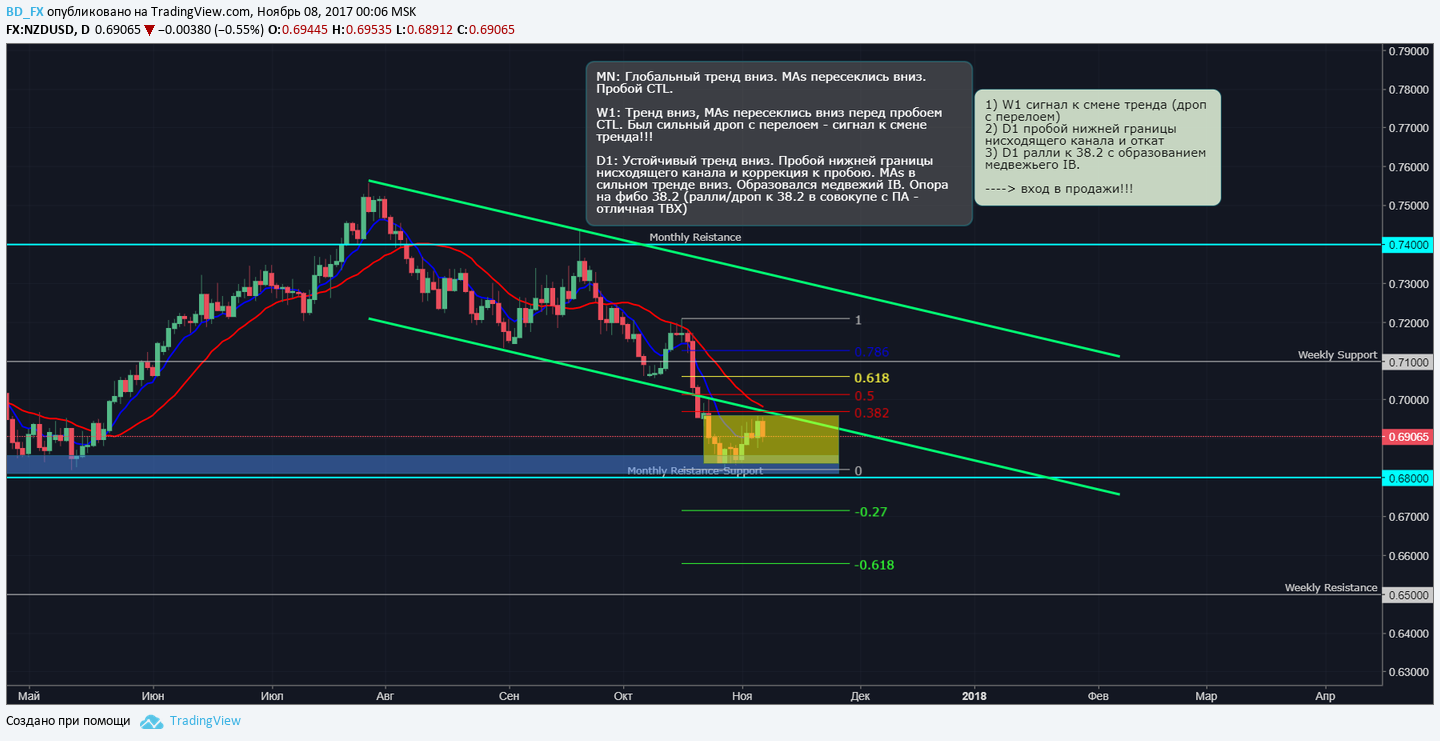Image resolution: width=1440 pixels, height=741 pixels.
Task: Click the 0.71000 price axis label
Action: point(1410,361)
